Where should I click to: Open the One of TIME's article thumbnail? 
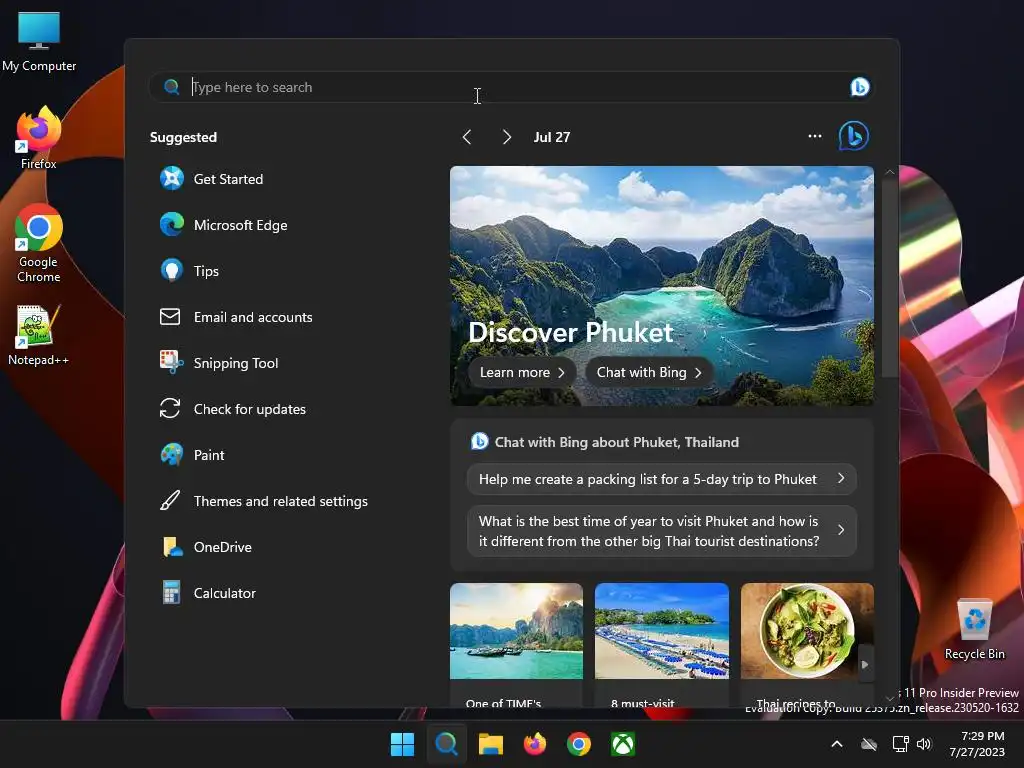pyautogui.click(x=517, y=631)
